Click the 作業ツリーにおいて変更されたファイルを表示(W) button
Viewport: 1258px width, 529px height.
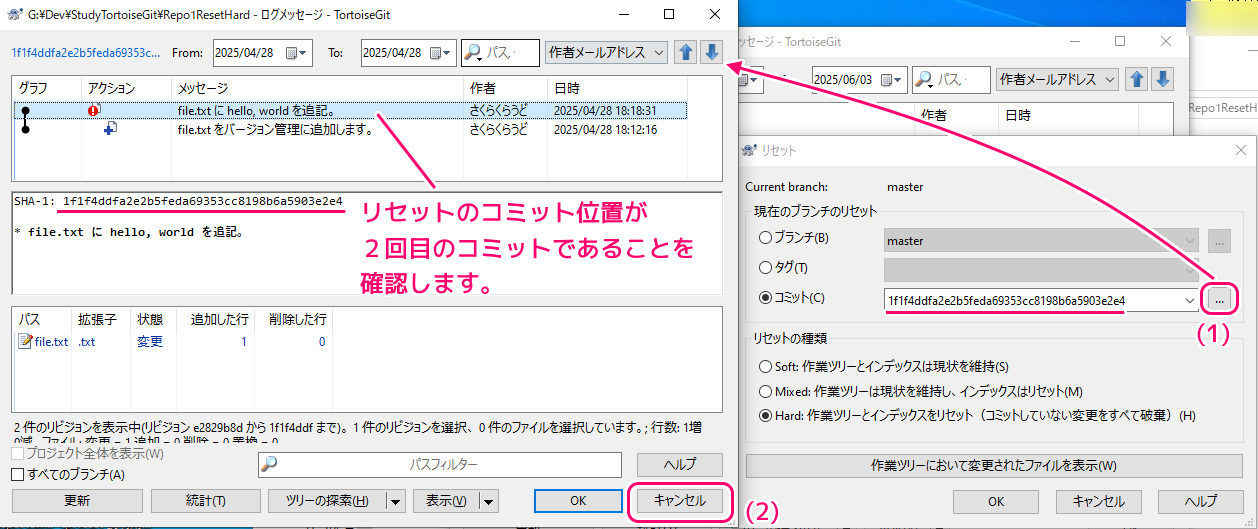(x=993, y=465)
